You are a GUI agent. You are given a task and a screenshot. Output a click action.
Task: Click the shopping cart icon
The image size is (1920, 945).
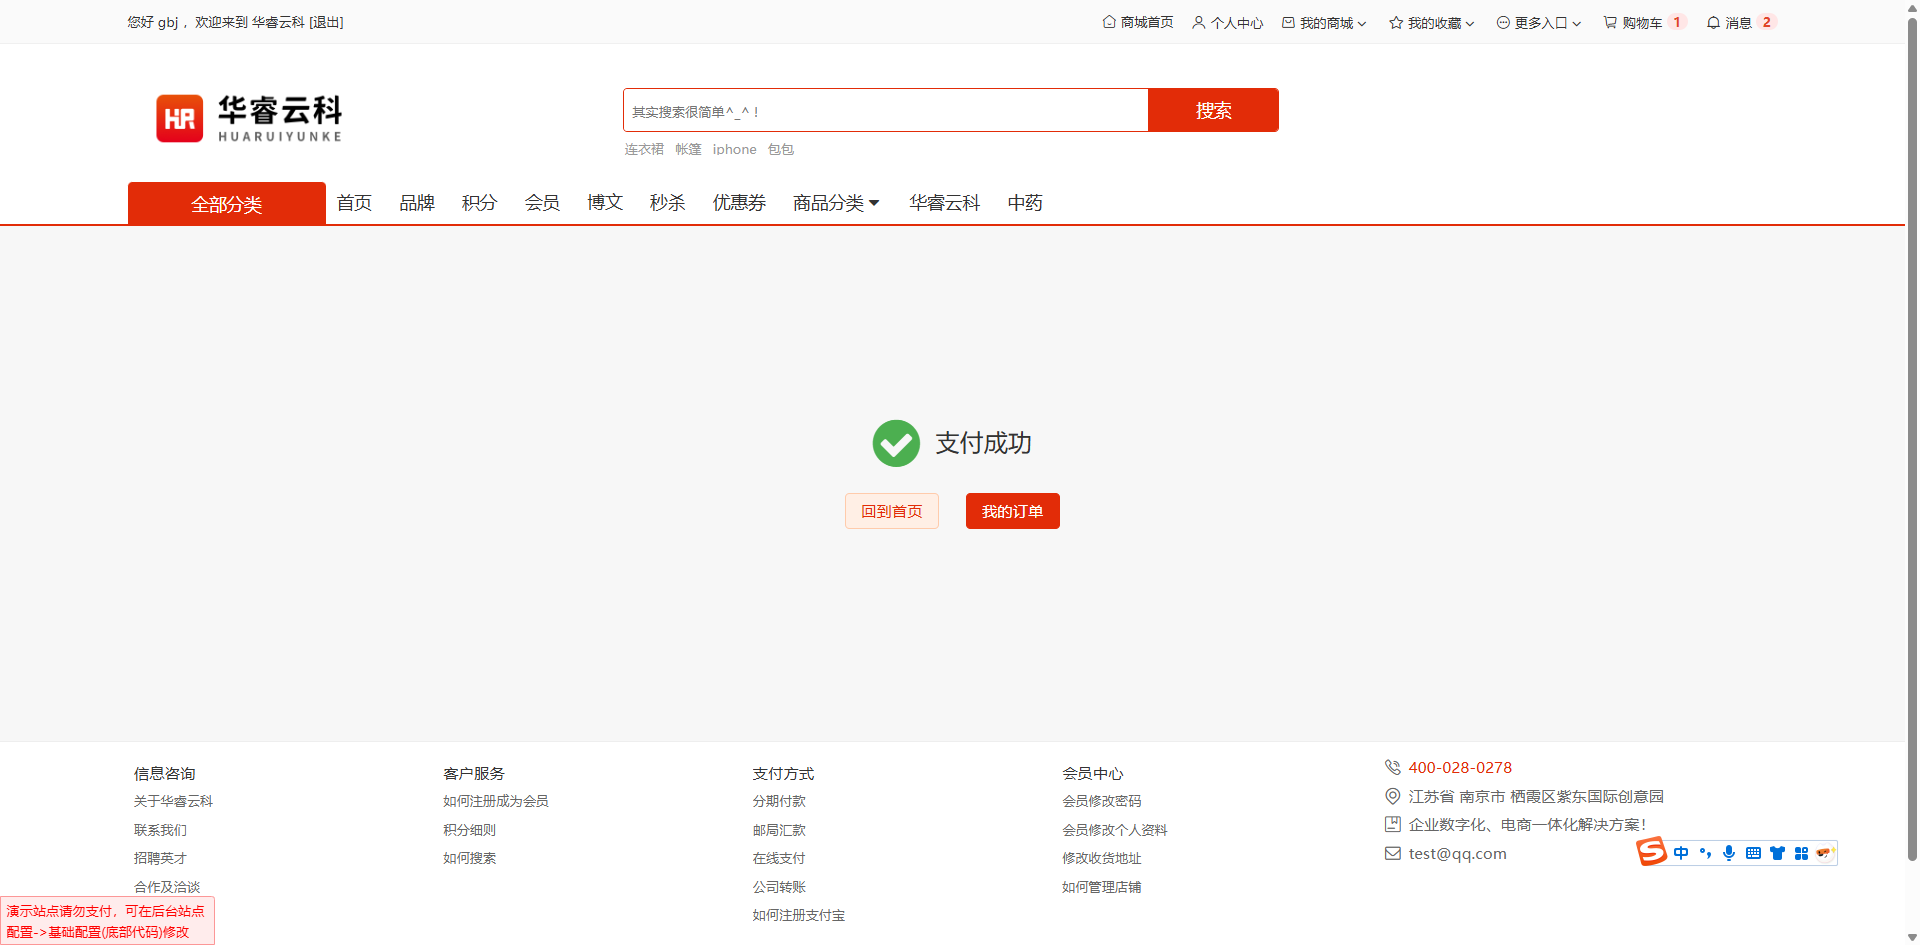[1610, 22]
